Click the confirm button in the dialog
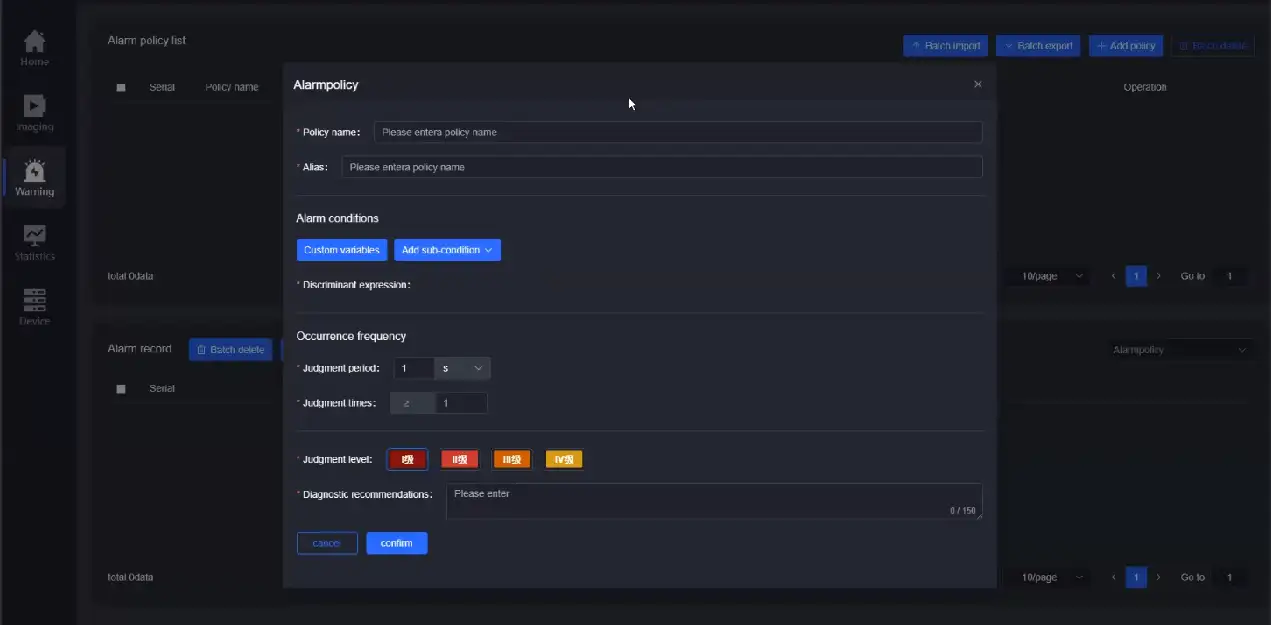The height and width of the screenshot is (625, 1271). click(x=397, y=542)
